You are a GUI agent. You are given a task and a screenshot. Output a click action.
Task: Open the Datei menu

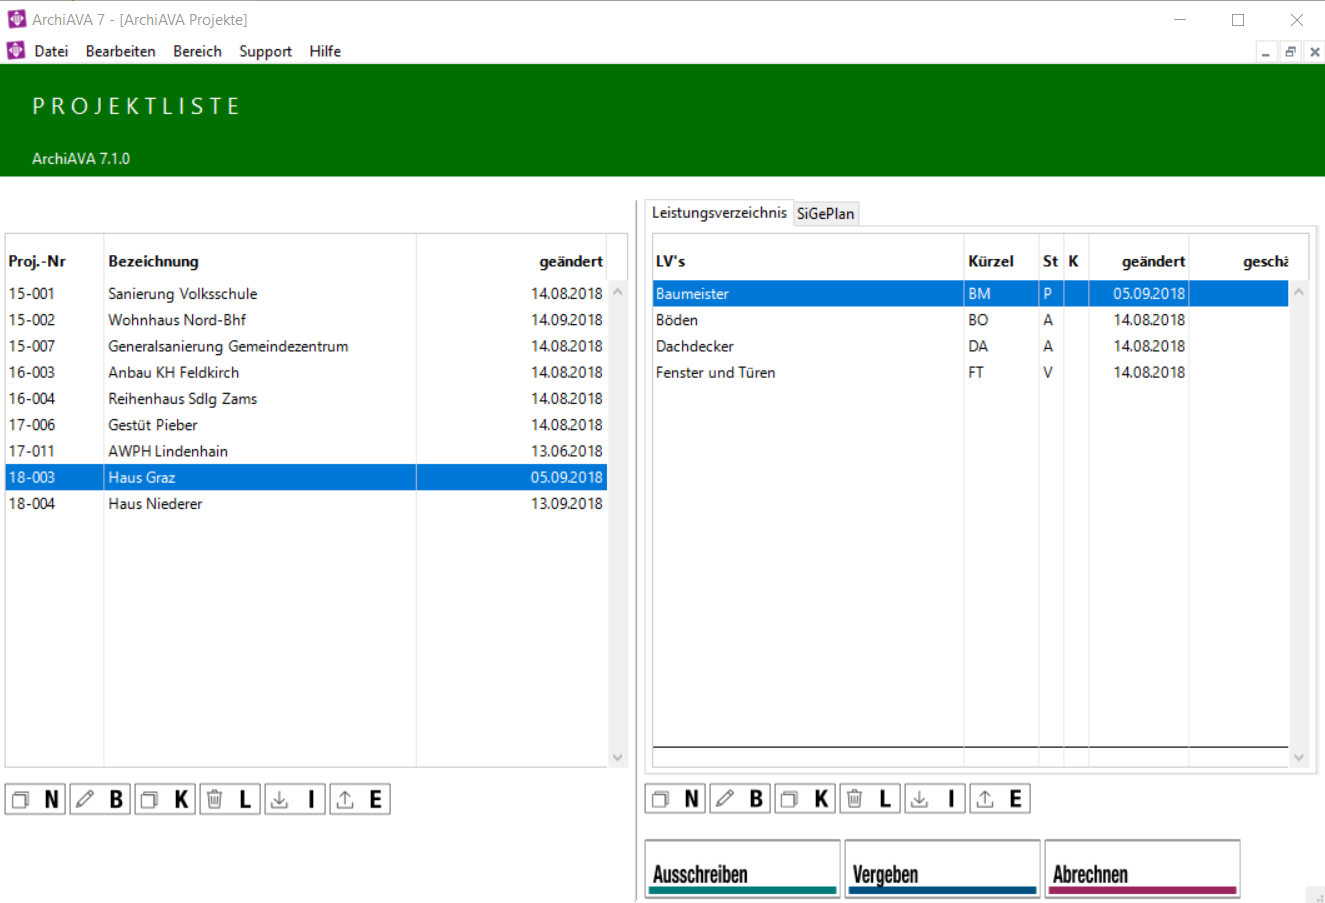(51, 51)
